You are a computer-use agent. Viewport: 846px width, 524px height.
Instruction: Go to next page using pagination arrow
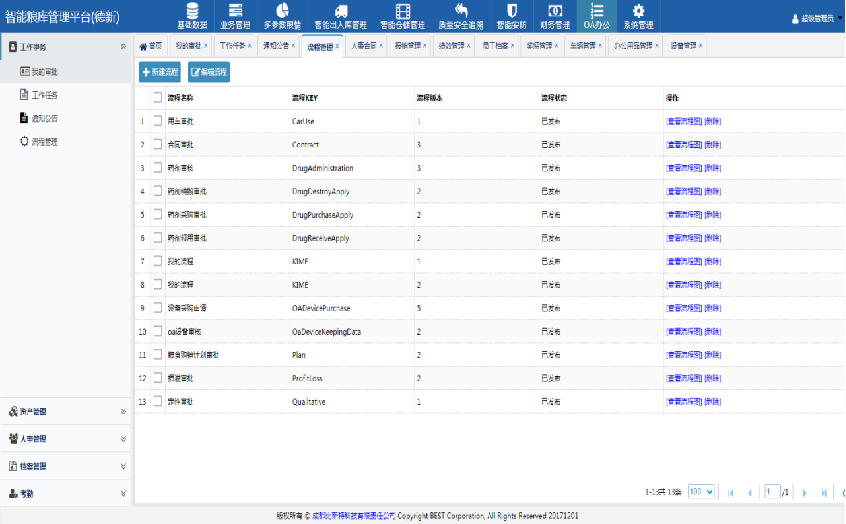pos(803,492)
